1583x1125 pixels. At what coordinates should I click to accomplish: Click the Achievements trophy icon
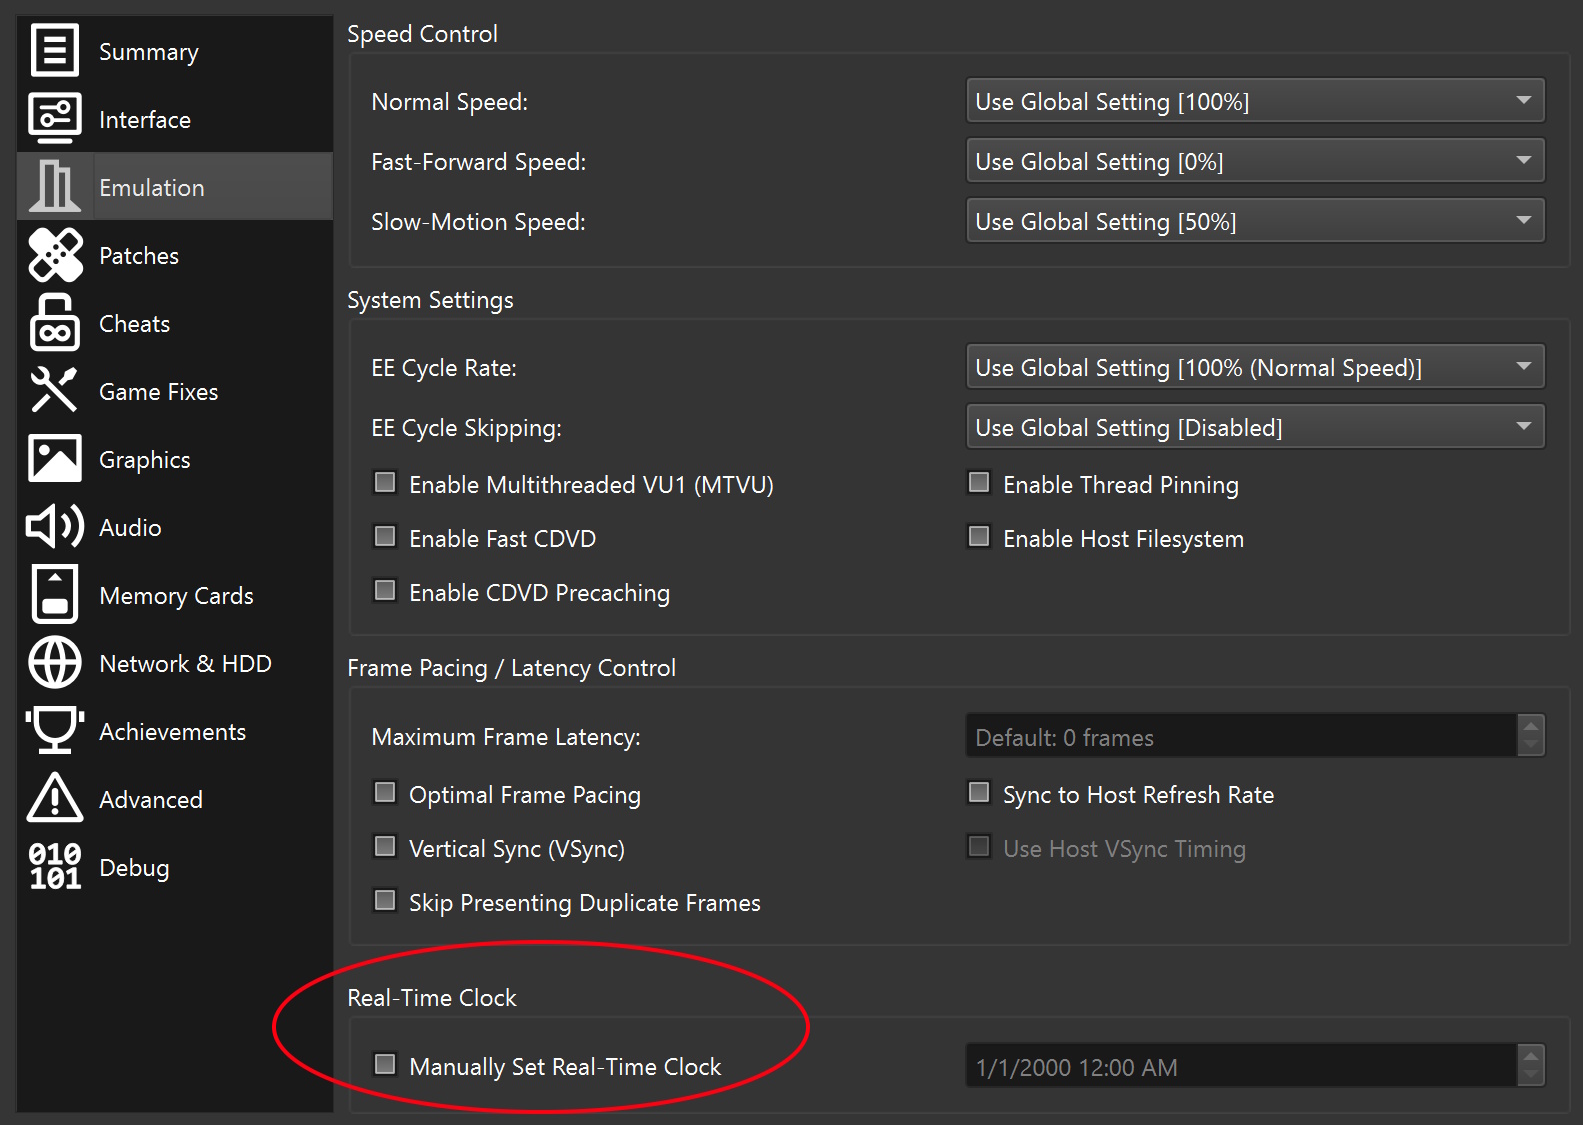(x=54, y=731)
